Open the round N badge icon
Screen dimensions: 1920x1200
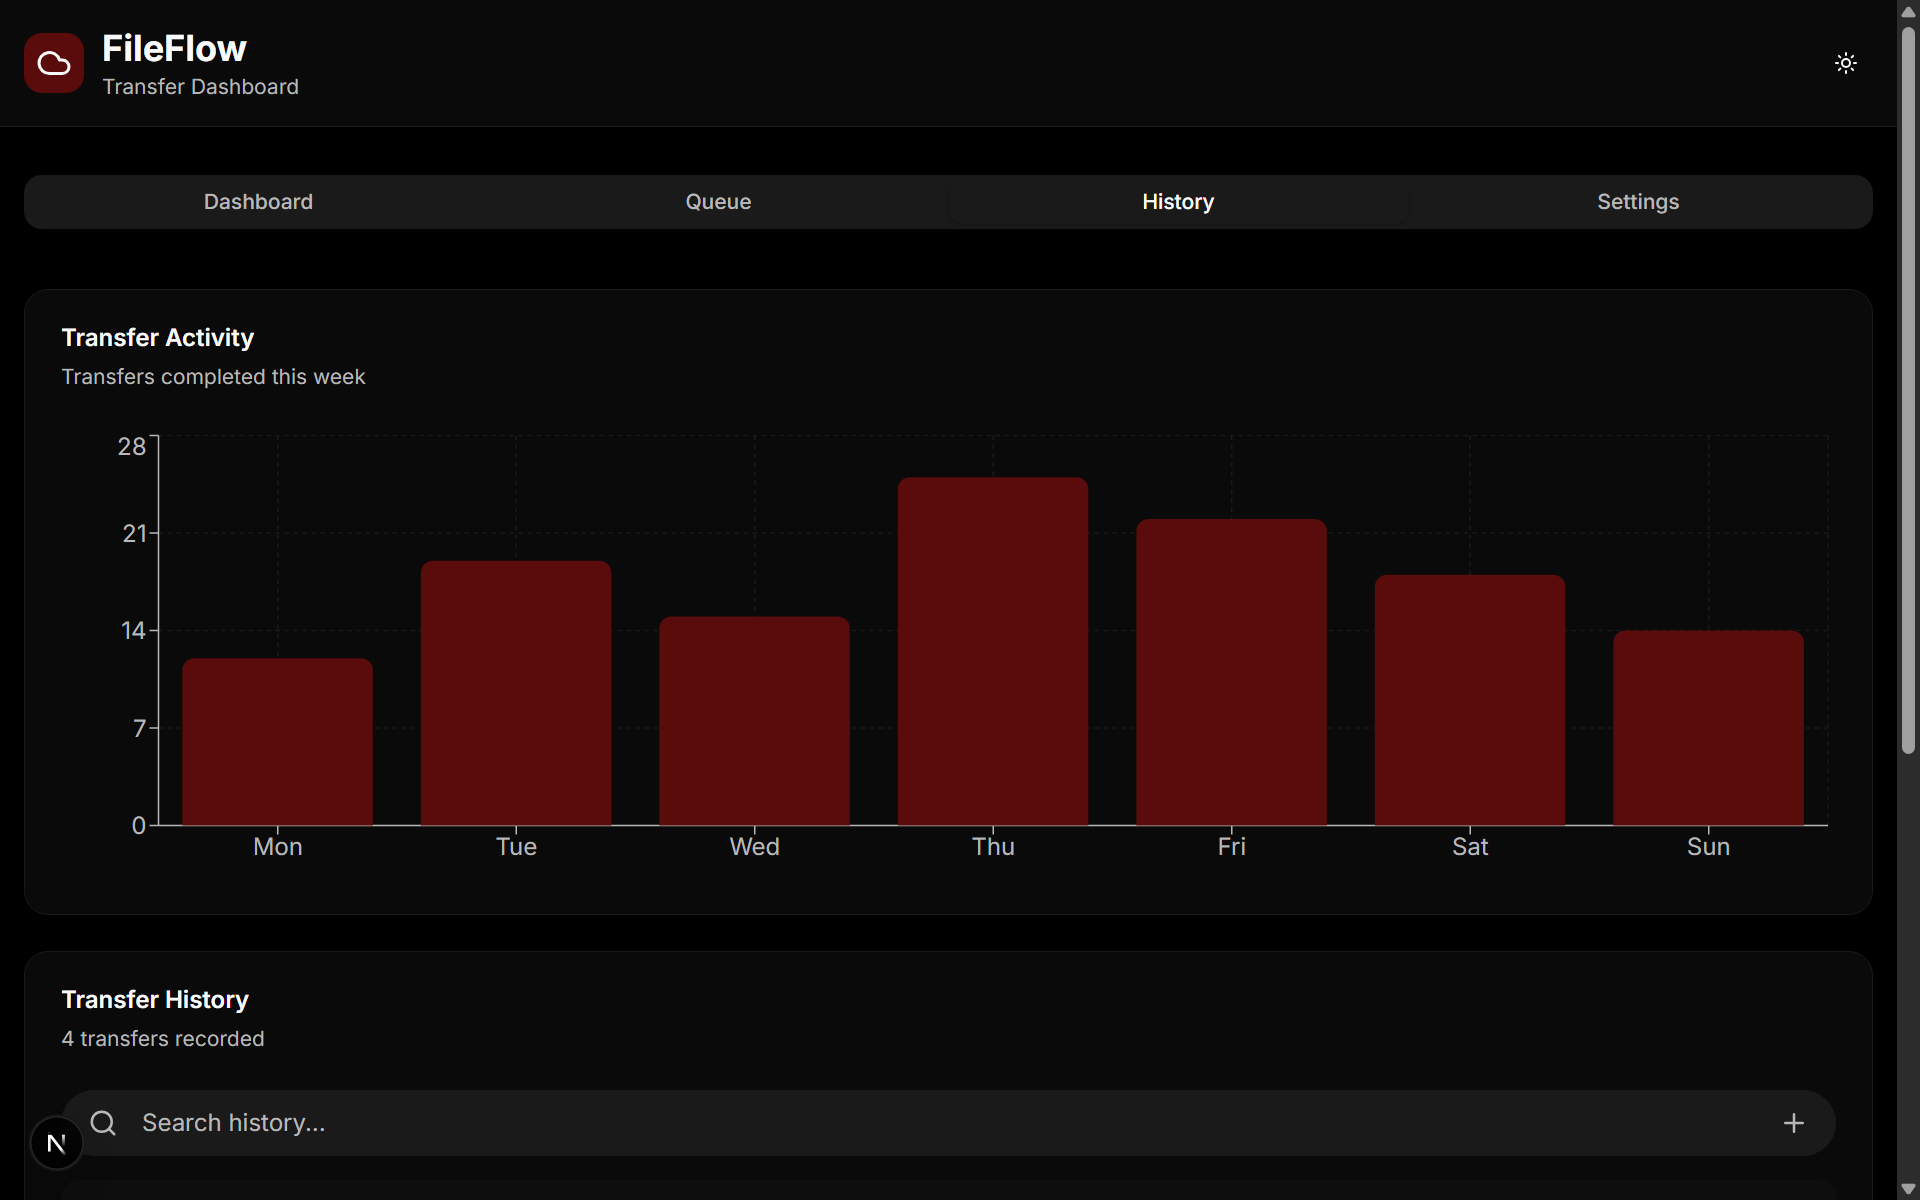coord(57,1143)
